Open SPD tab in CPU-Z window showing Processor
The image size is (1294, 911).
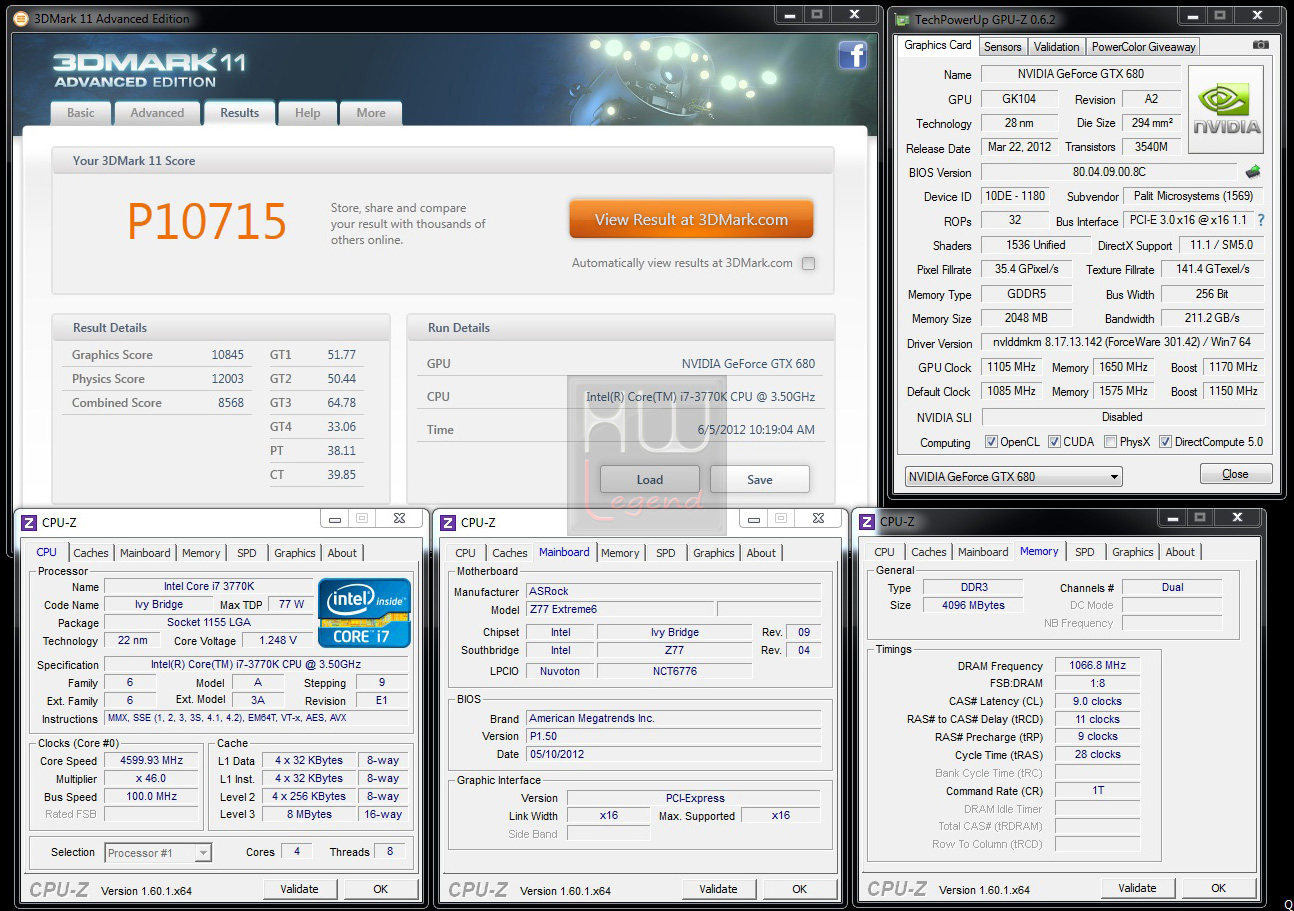click(x=246, y=553)
